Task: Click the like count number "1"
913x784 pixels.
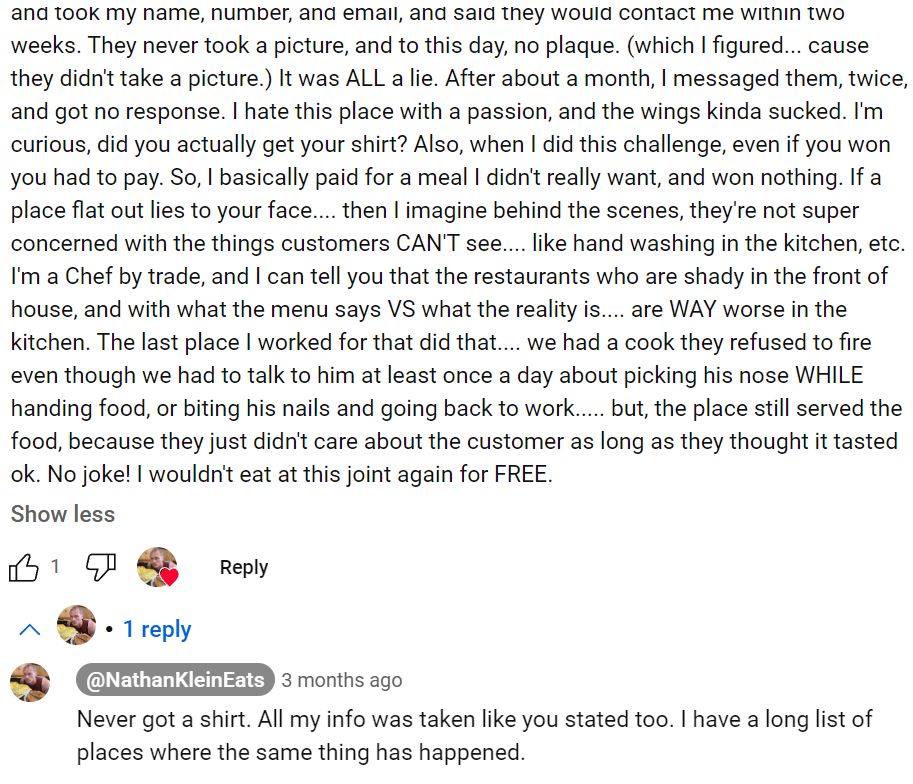Action: [x=55, y=567]
